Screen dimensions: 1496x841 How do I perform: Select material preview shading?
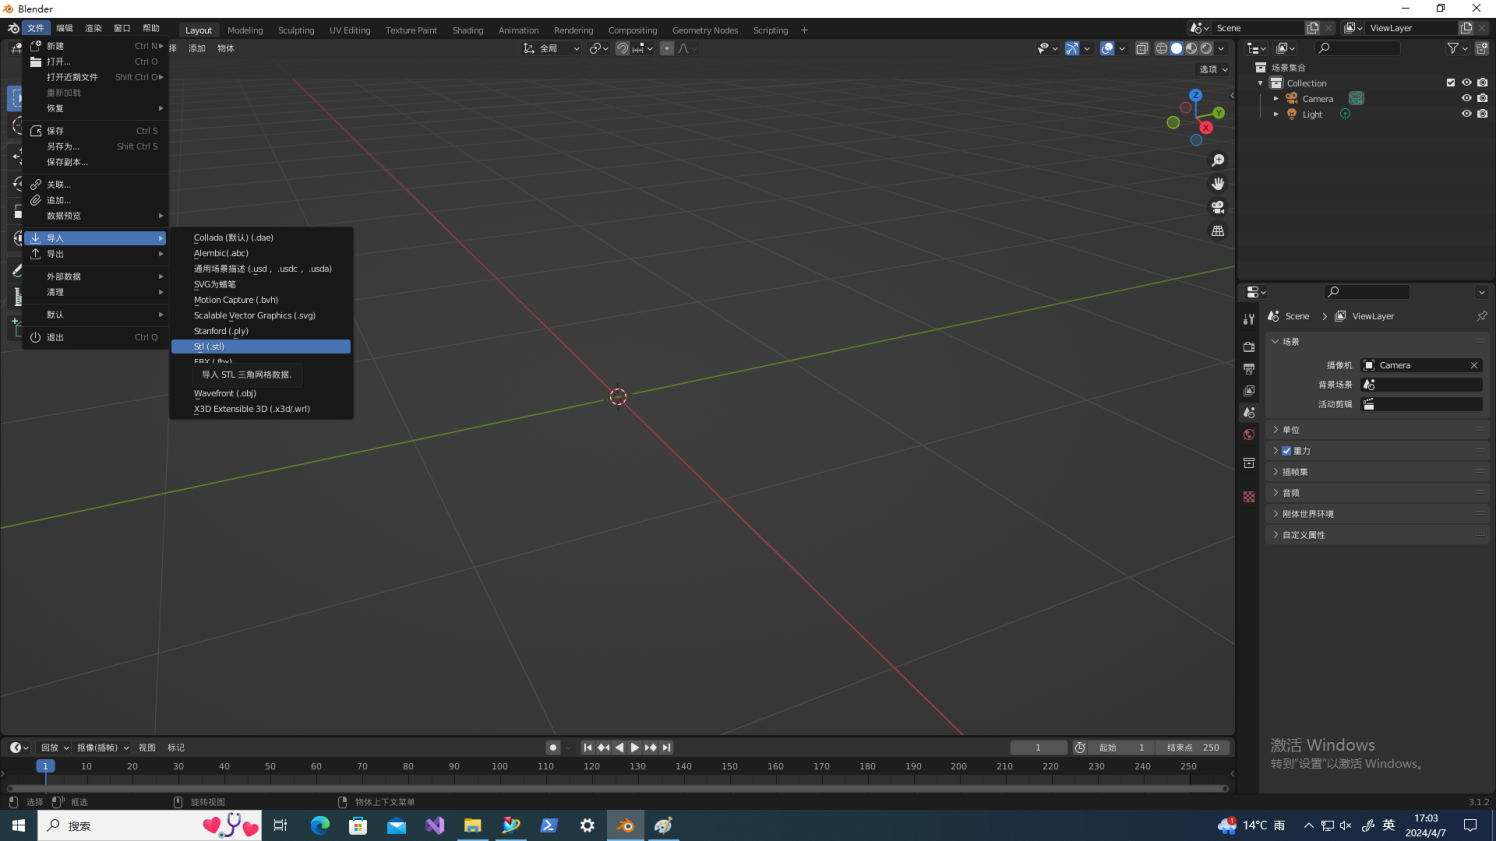1191,48
